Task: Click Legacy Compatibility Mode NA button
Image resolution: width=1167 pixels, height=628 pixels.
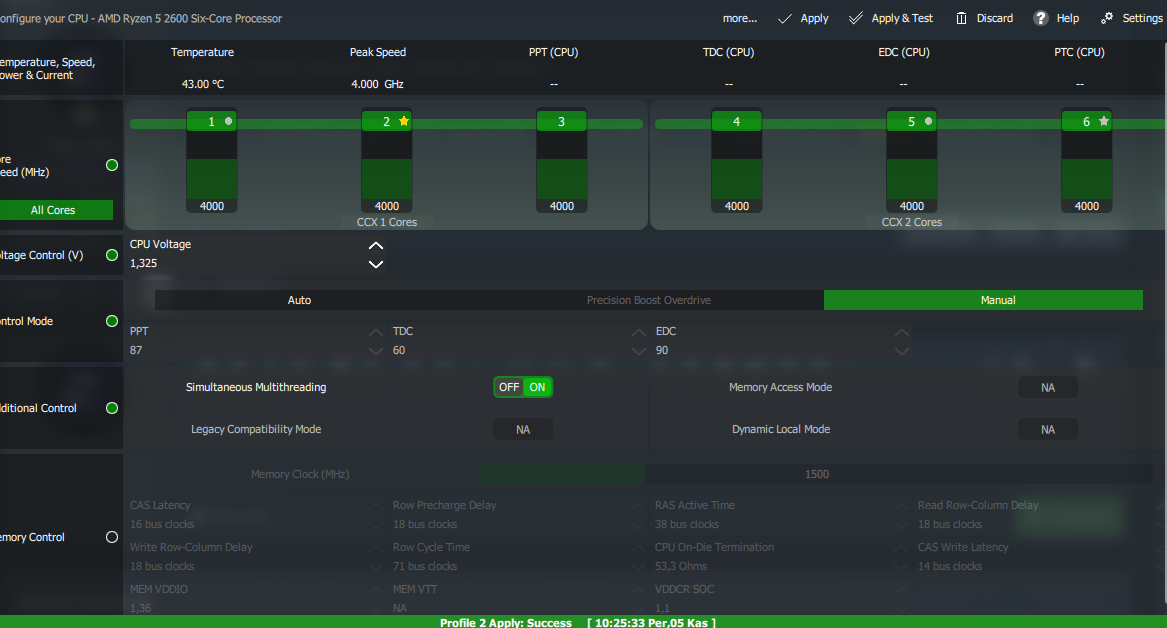Action: click(x=523, y=429)
